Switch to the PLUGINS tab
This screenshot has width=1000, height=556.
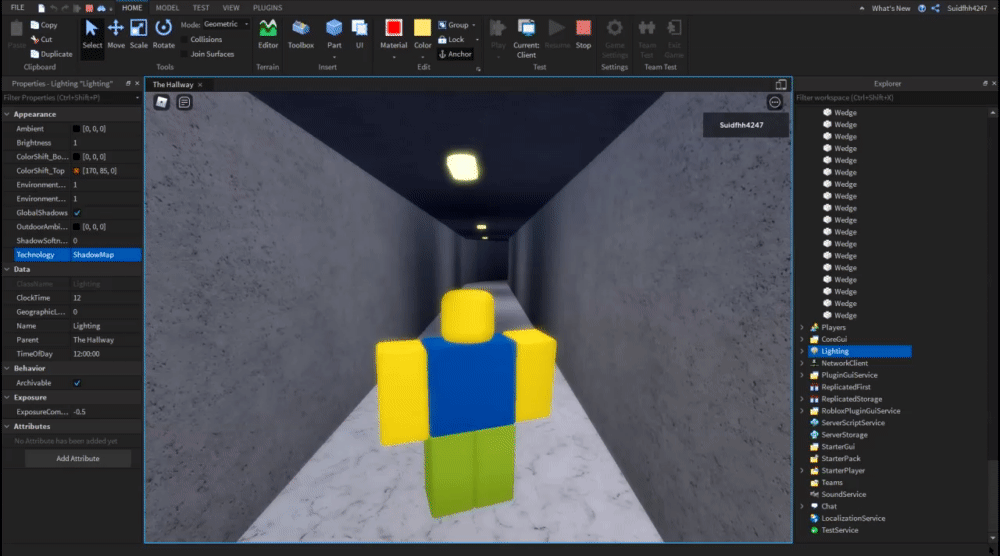pos(267,8)
